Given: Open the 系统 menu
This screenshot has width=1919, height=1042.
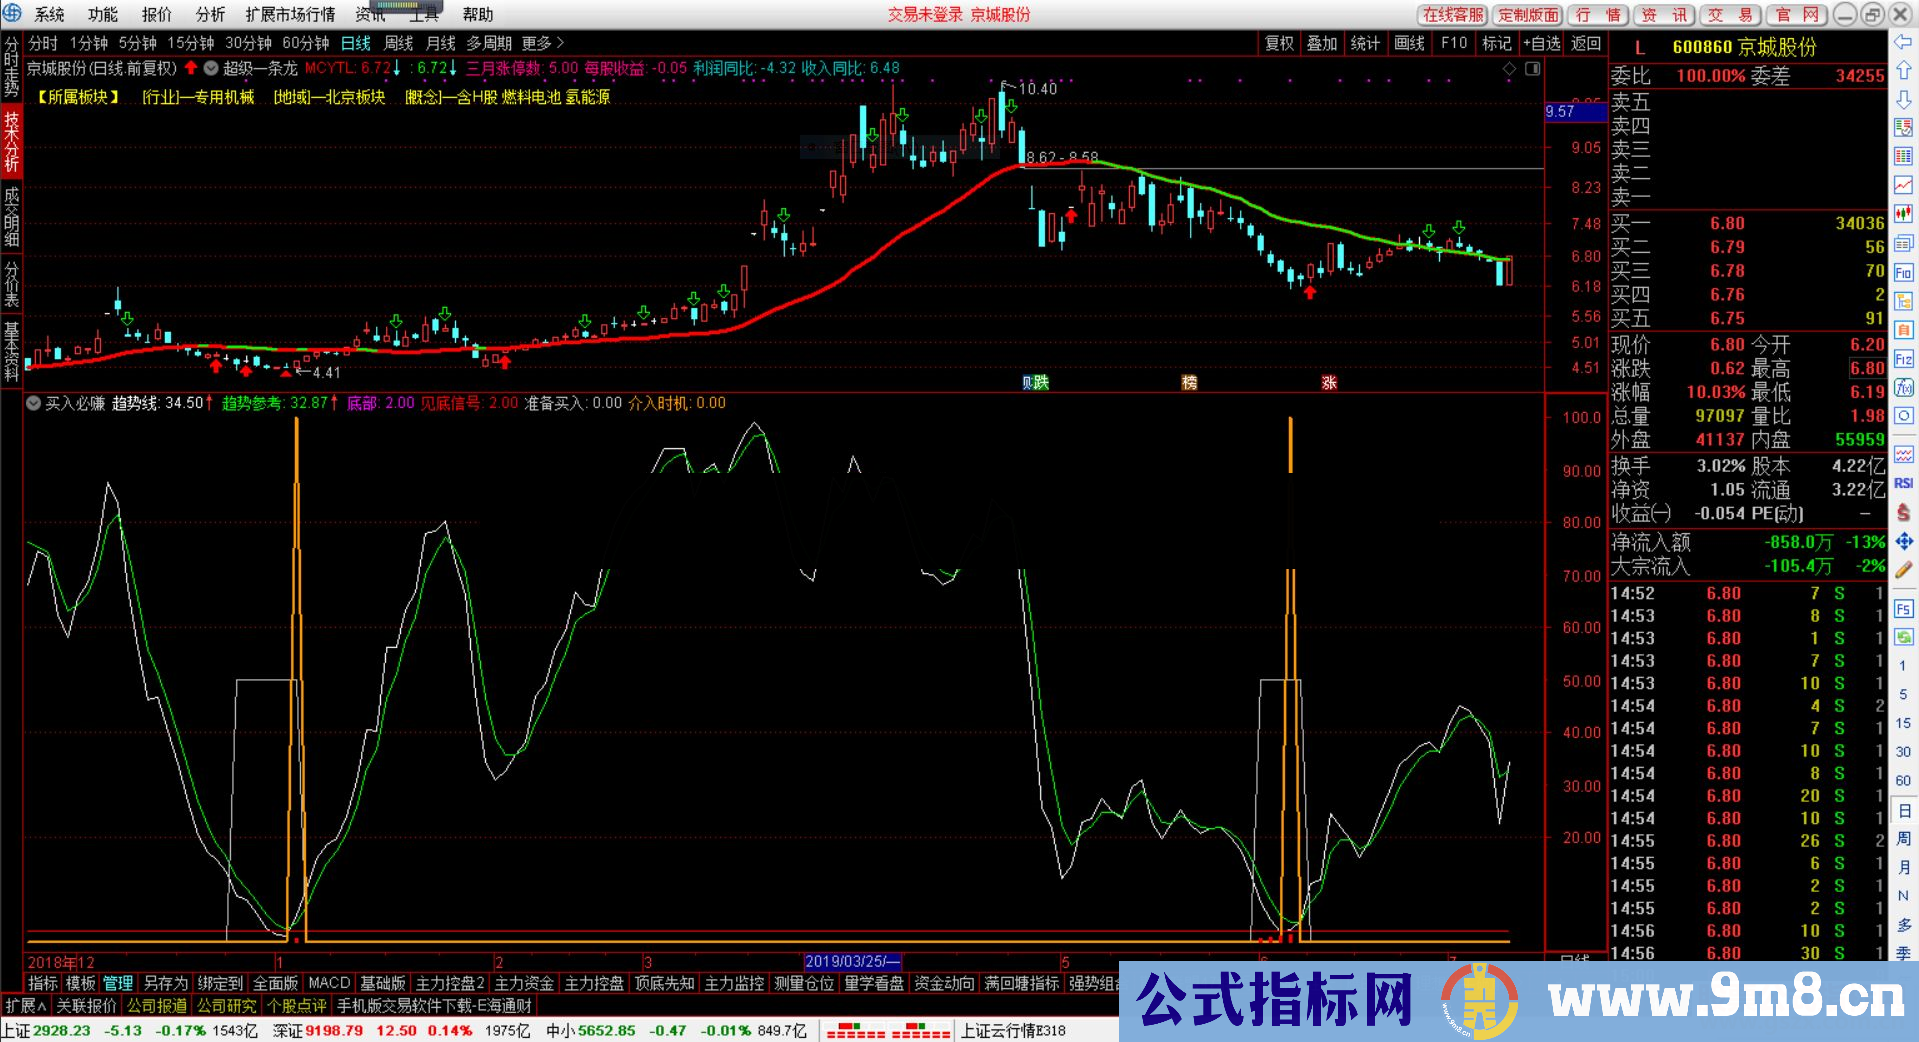Looking at the screenshot, I should 47,14.
